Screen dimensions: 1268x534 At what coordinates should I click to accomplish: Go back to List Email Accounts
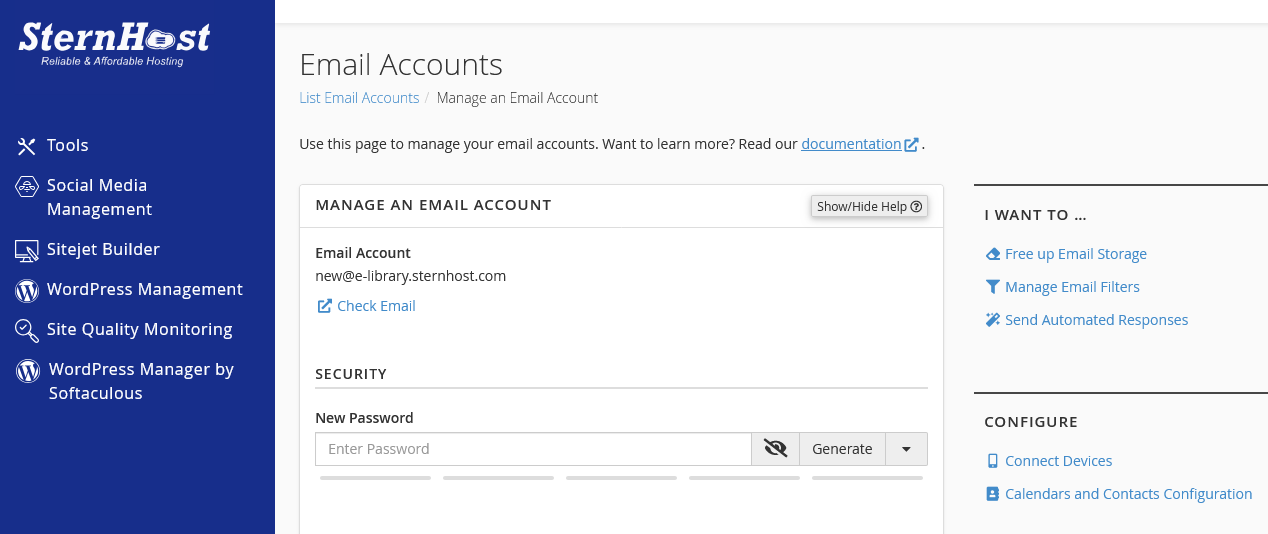(359, 98)
